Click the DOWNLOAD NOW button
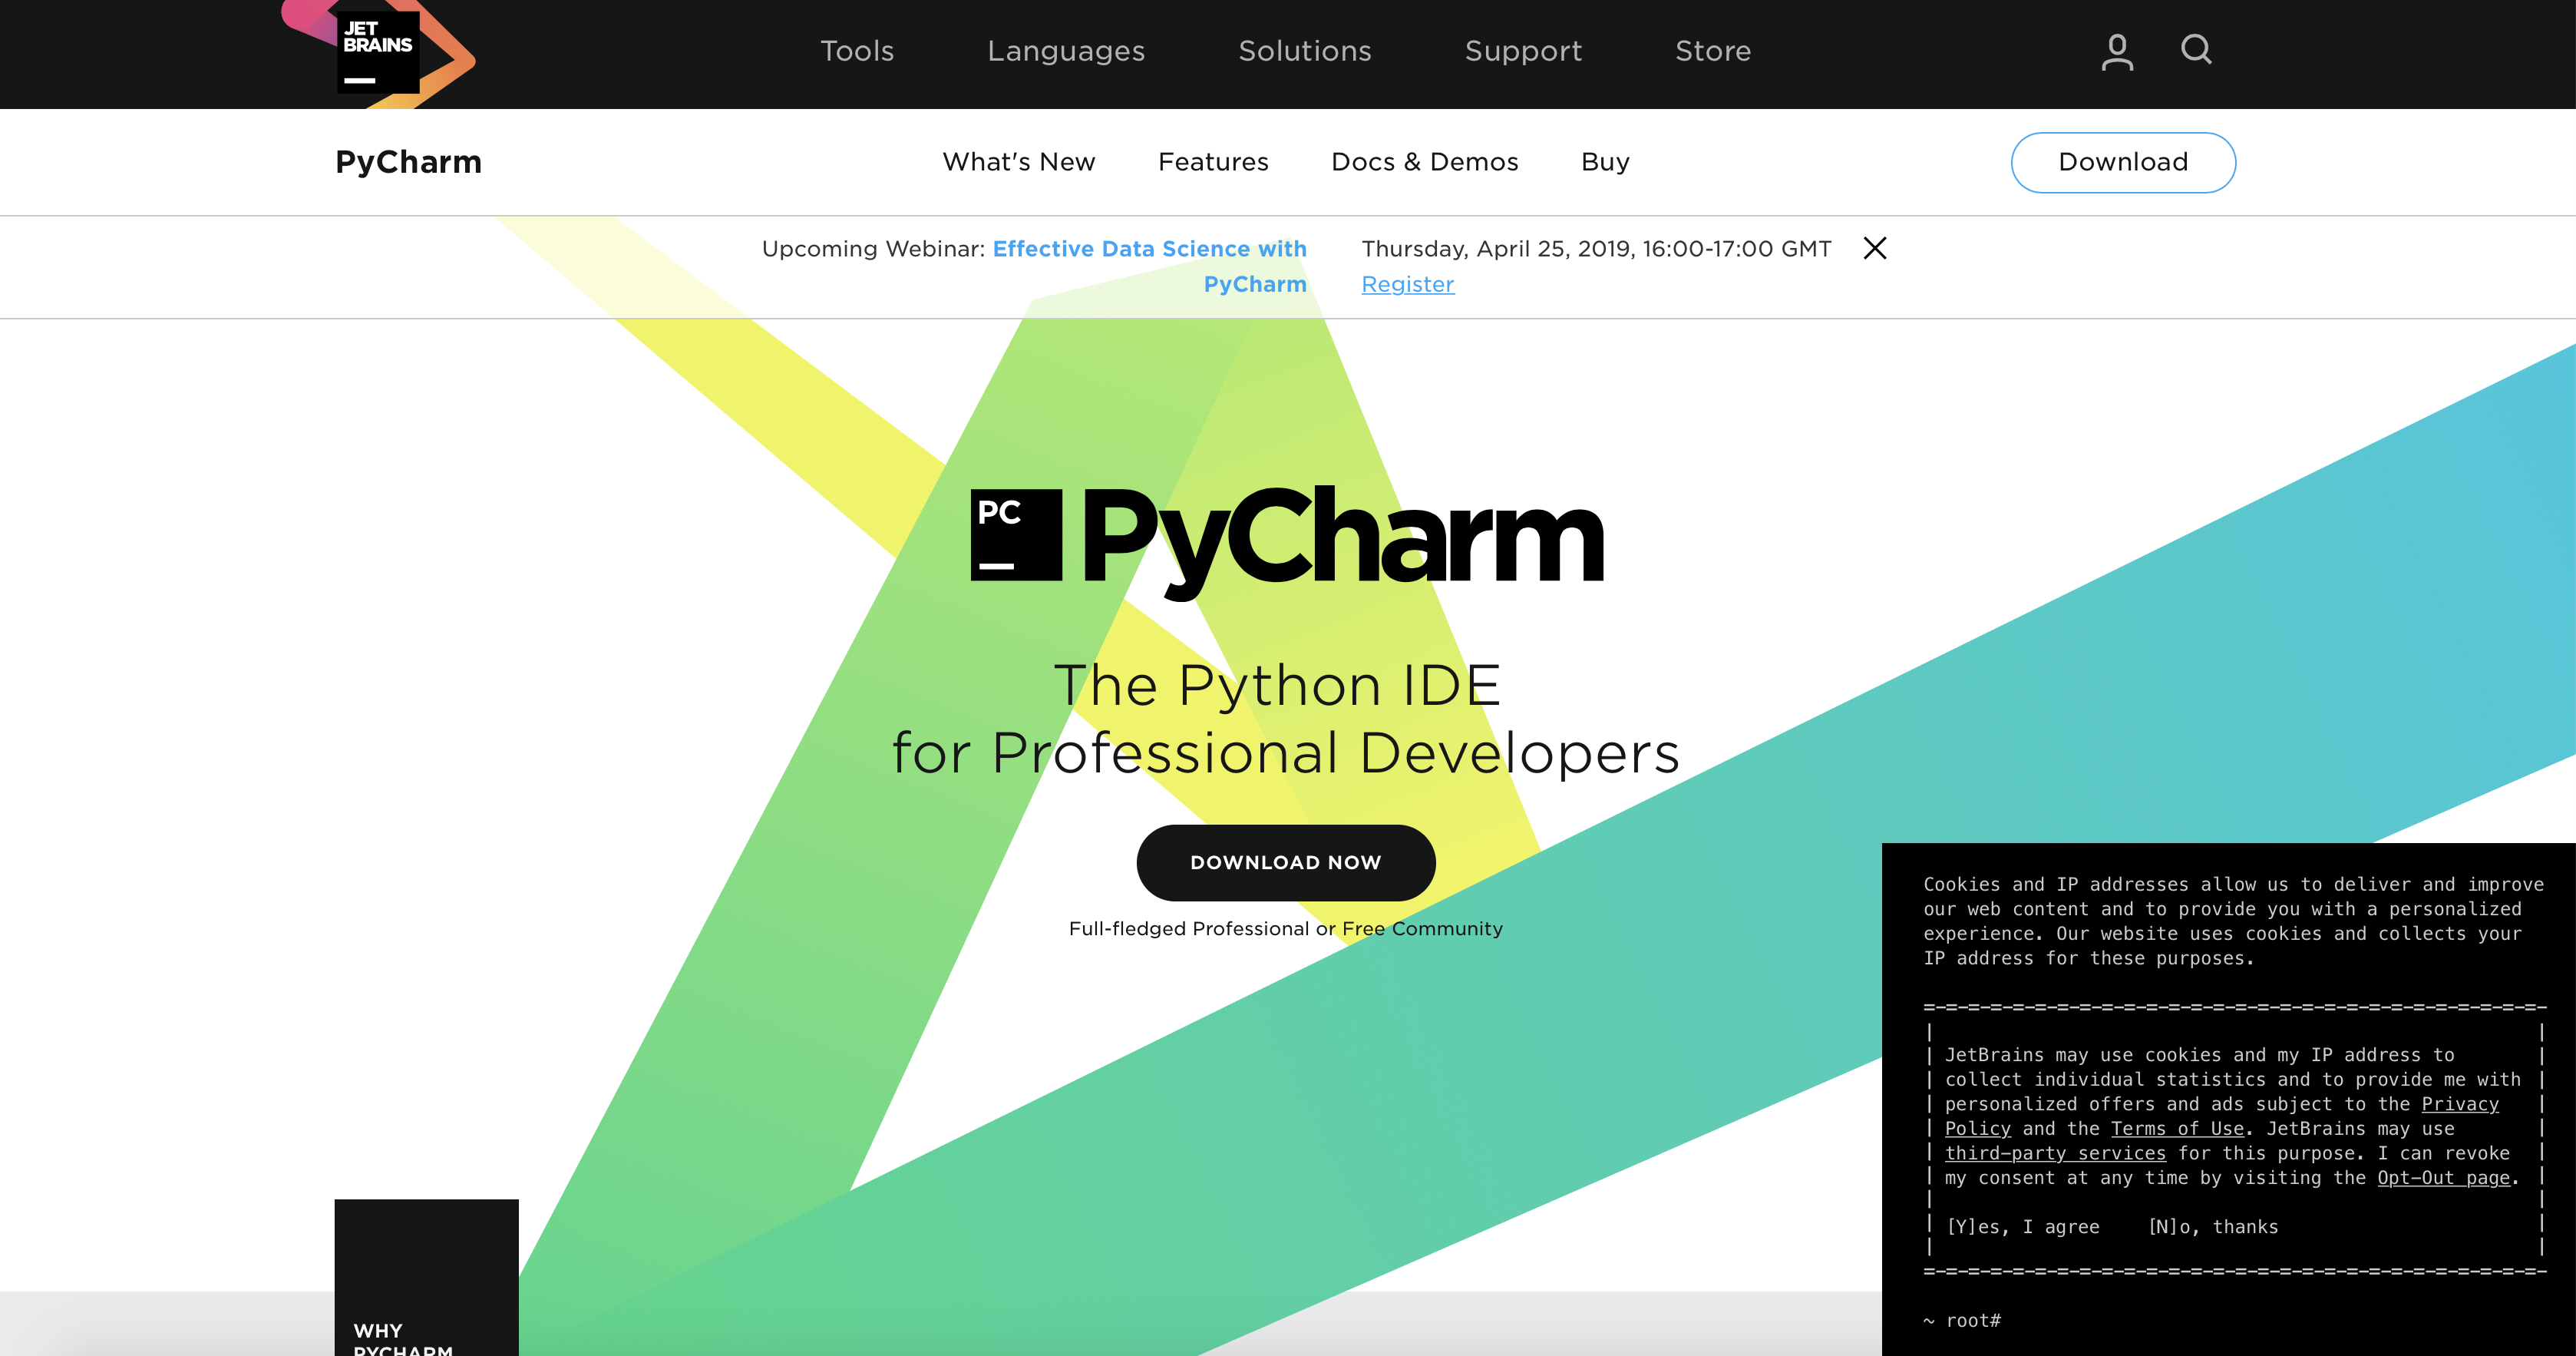Image resolution: width=2576 pixels, height=1356 pixels. pos(1286,862)
